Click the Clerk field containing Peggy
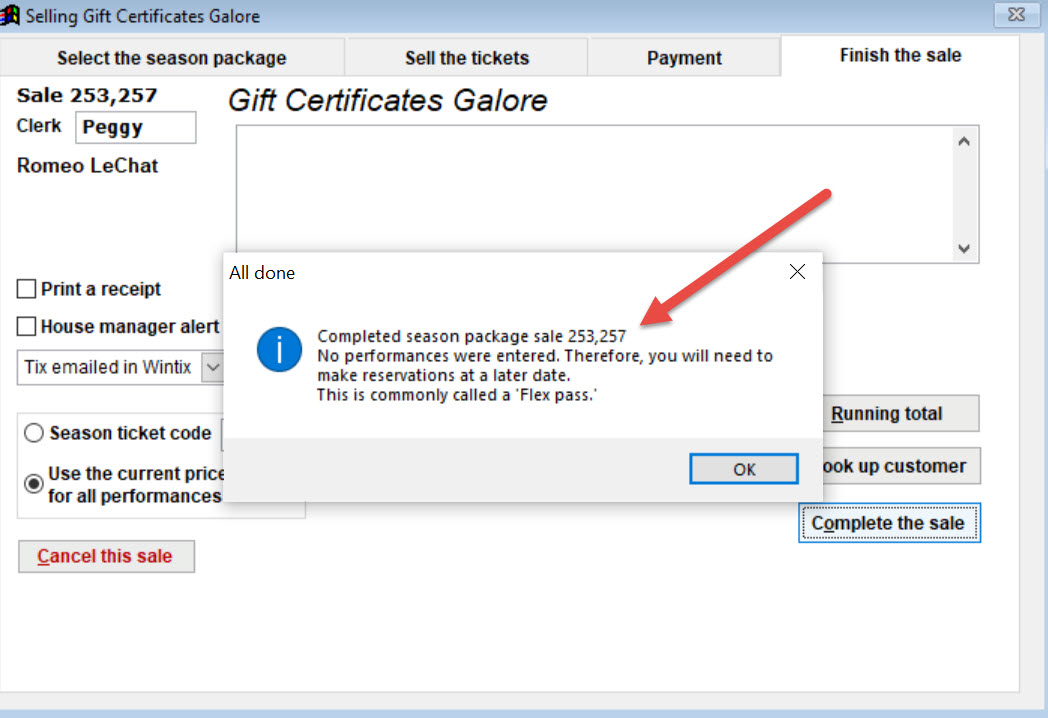The width and height of the screenshot is (1048, 718). click(x=136, y=127)
